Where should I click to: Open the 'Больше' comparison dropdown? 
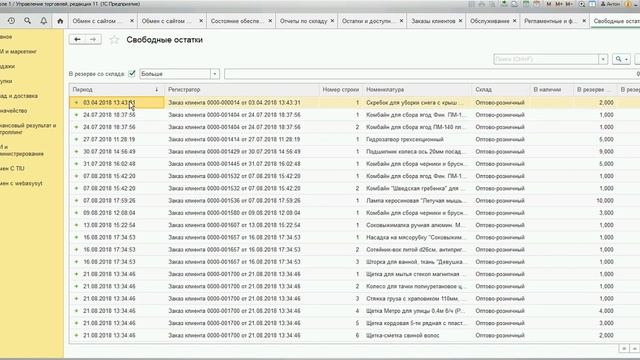[x=215, y=74]
